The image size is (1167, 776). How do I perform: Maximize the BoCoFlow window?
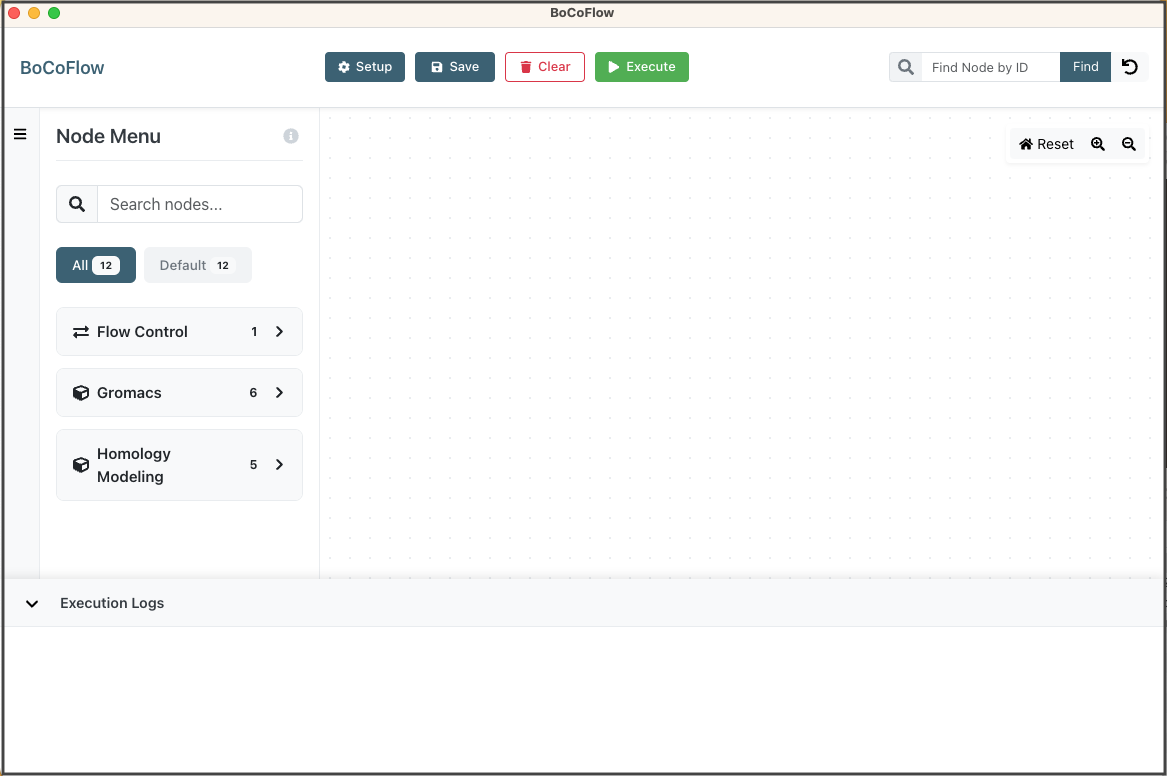pos(54,13)
